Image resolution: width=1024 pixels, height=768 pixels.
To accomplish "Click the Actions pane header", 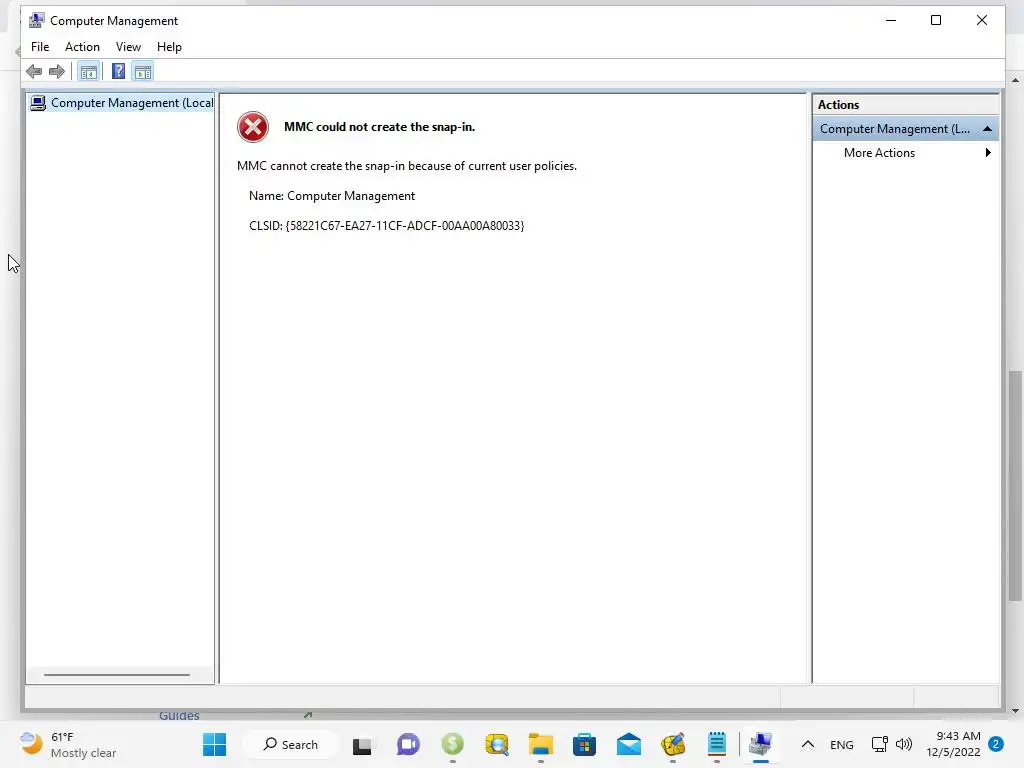I will pos(905,104).
